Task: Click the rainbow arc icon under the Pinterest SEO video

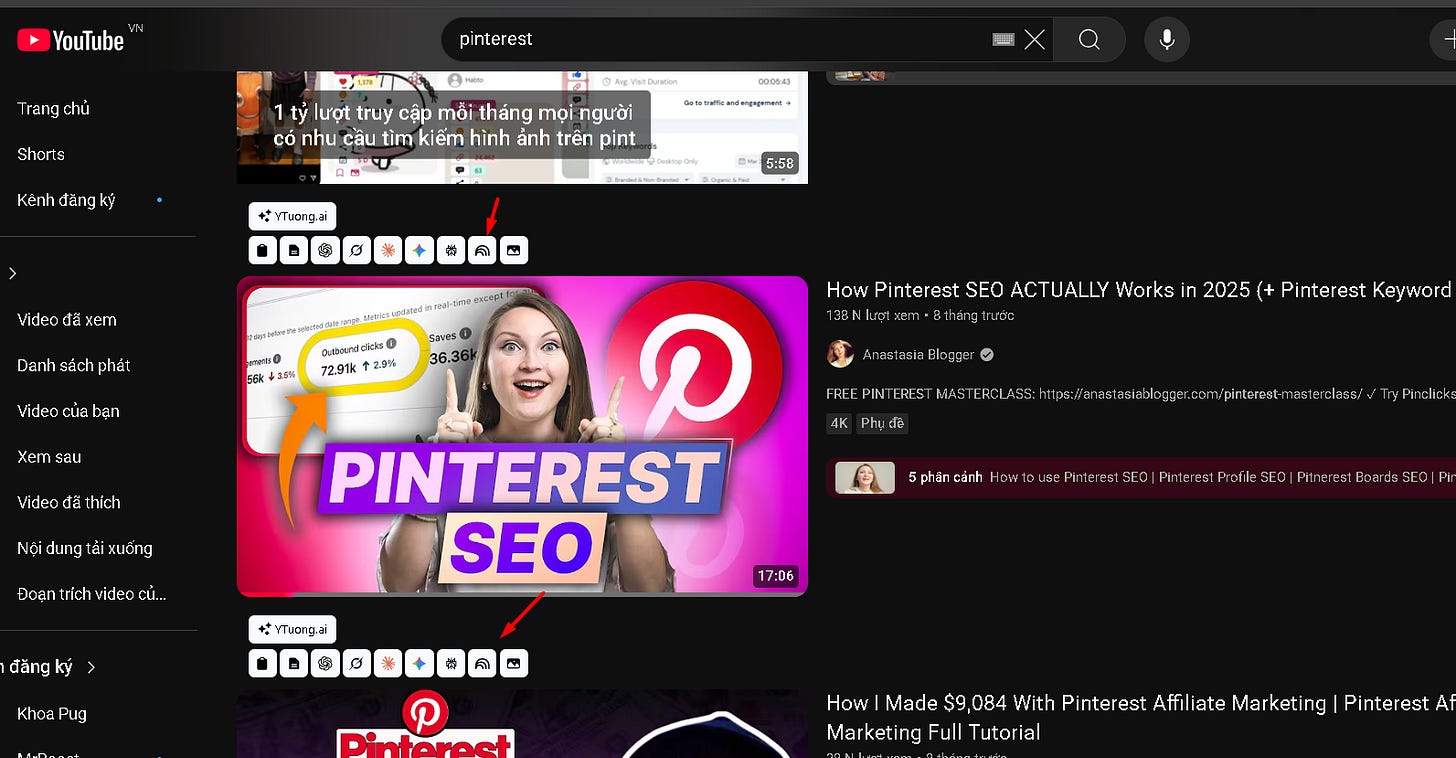Action: [x=482, y=663]
